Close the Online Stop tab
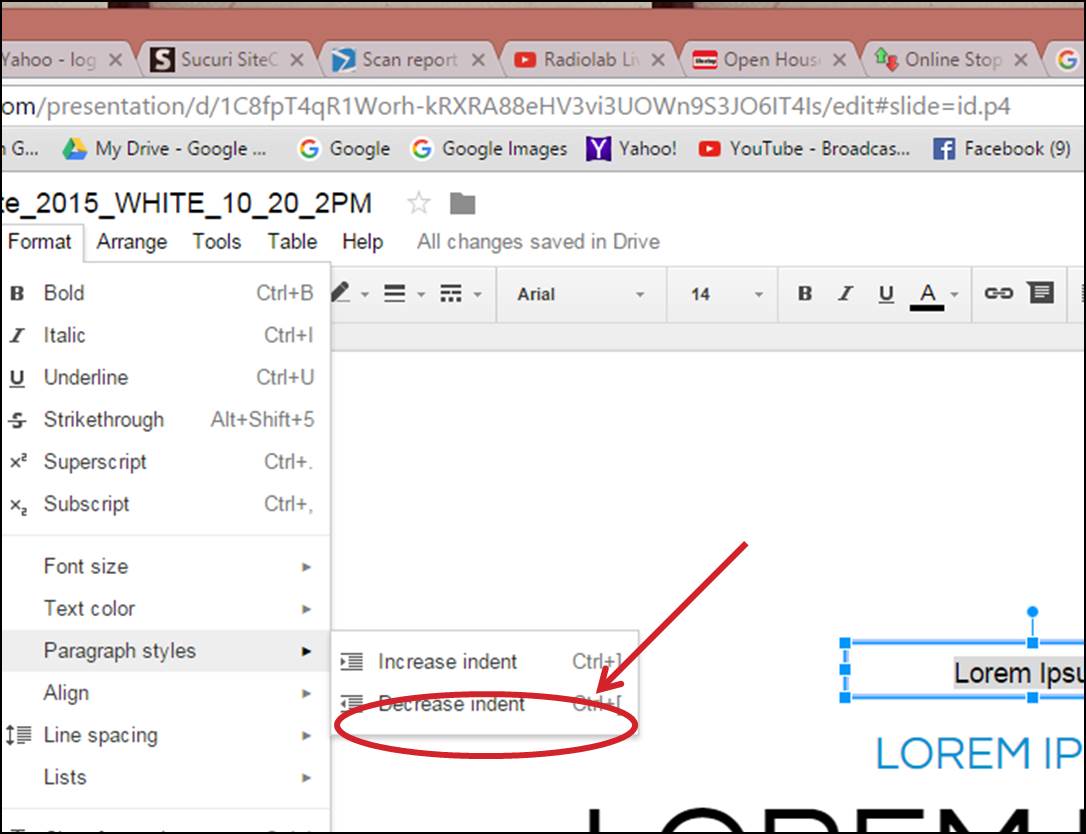 coord(1020,60)
